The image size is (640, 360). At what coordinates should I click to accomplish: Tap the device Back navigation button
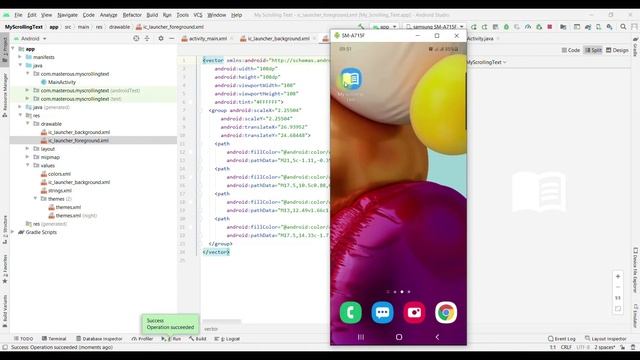(x=437, y=337)
